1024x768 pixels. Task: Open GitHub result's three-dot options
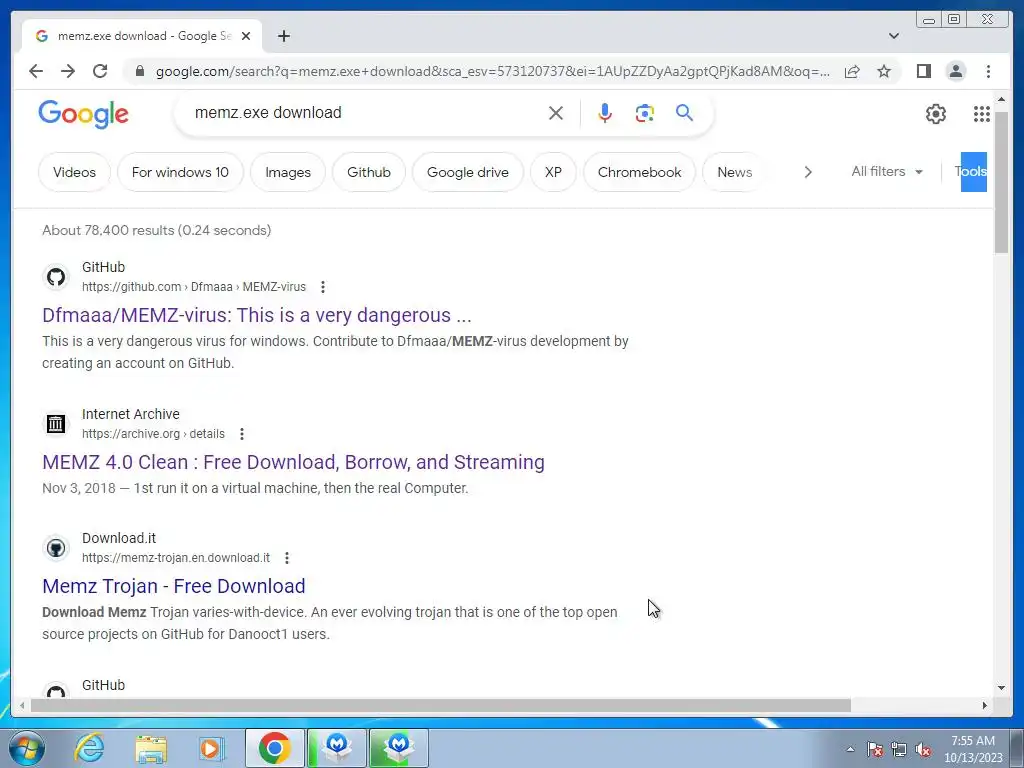pyautogui.click(x=323, y=287)
